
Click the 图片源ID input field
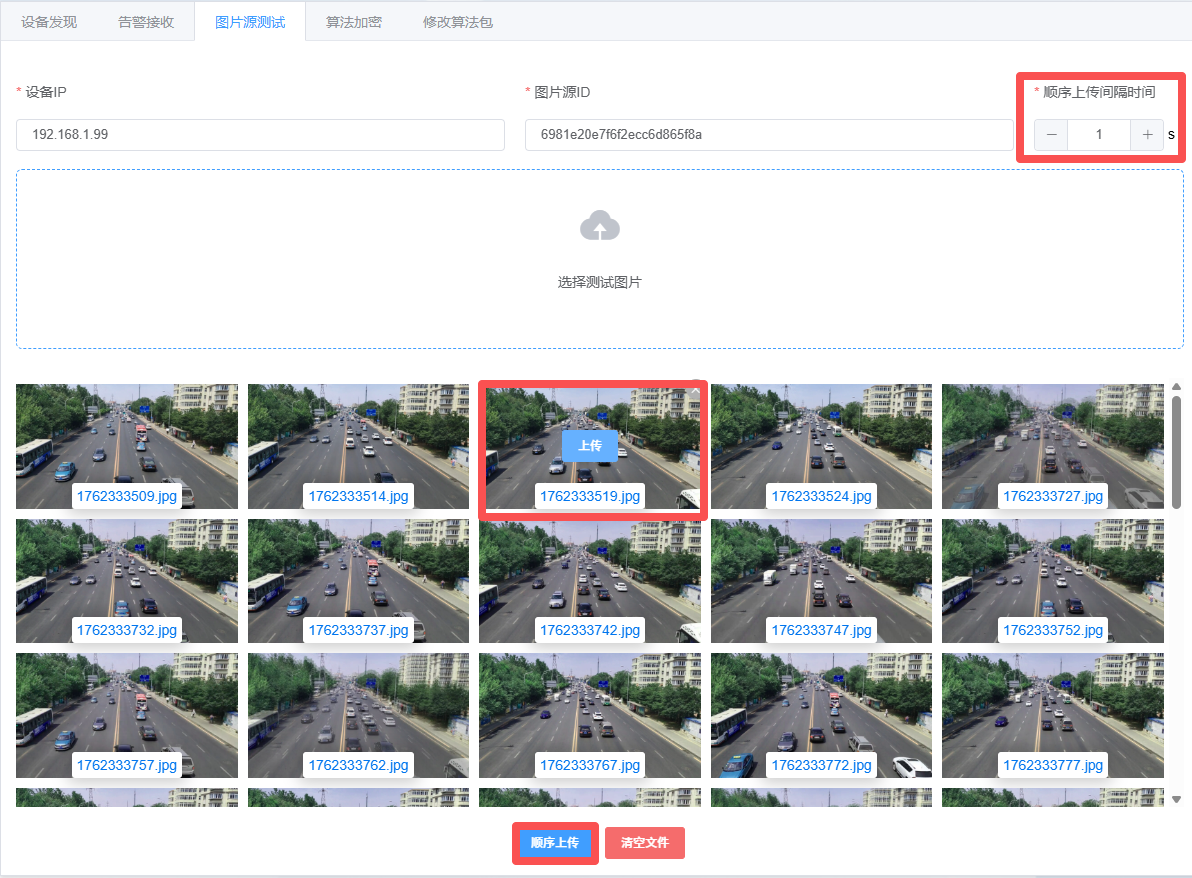point(768,135)
